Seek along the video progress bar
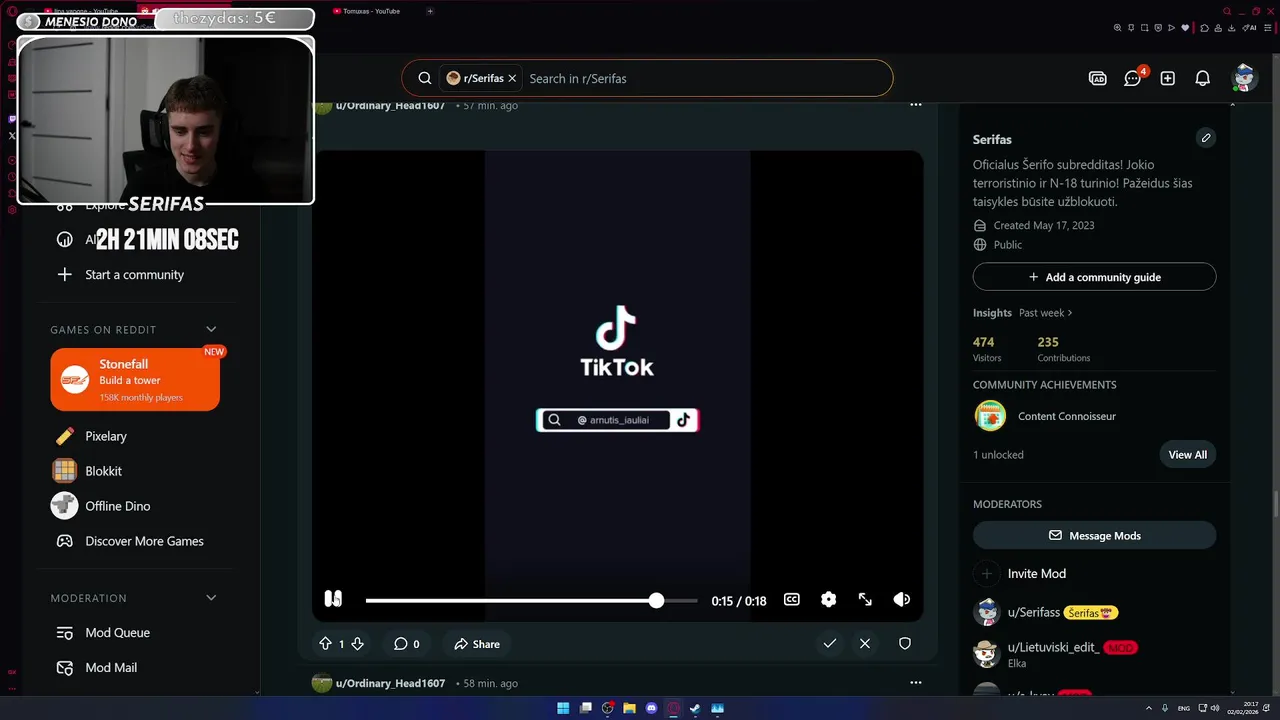The height and width of the screenshot is (720, 1280). click(x=531, y=600)
